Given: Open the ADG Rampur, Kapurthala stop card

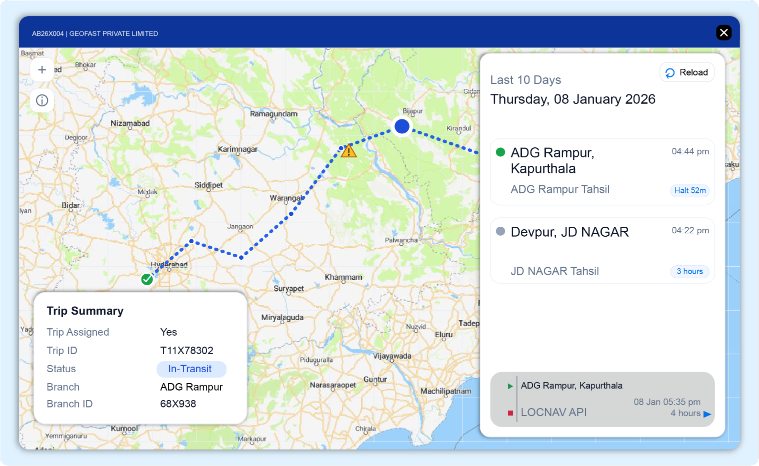Looking at the screenshot, I should click(600, 172).
